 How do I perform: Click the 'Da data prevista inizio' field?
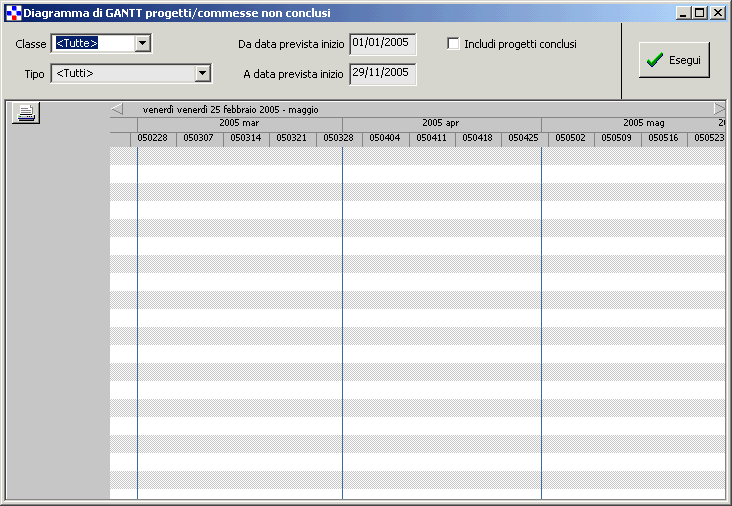382,44
